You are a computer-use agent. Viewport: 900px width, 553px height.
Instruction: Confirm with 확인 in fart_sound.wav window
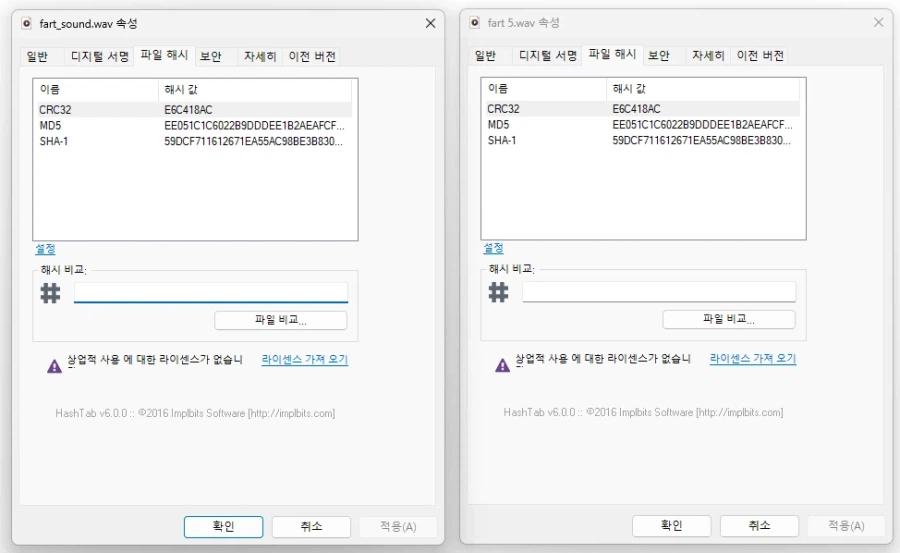(x=223, y=527)
